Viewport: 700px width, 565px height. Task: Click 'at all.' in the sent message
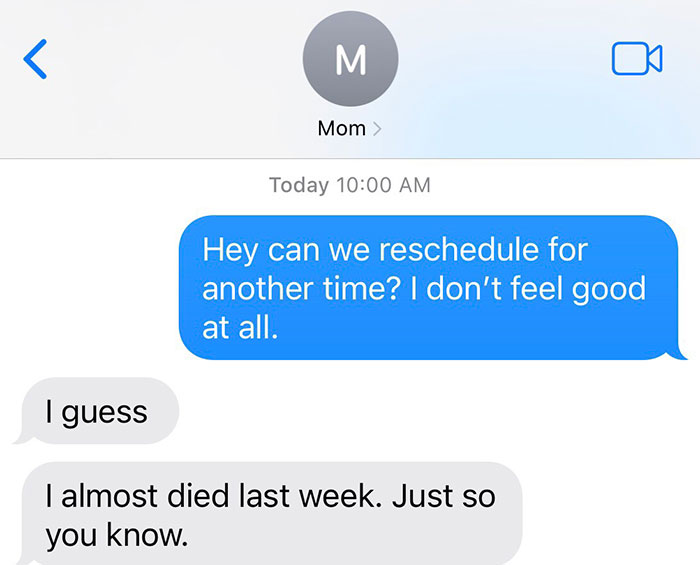238,328
